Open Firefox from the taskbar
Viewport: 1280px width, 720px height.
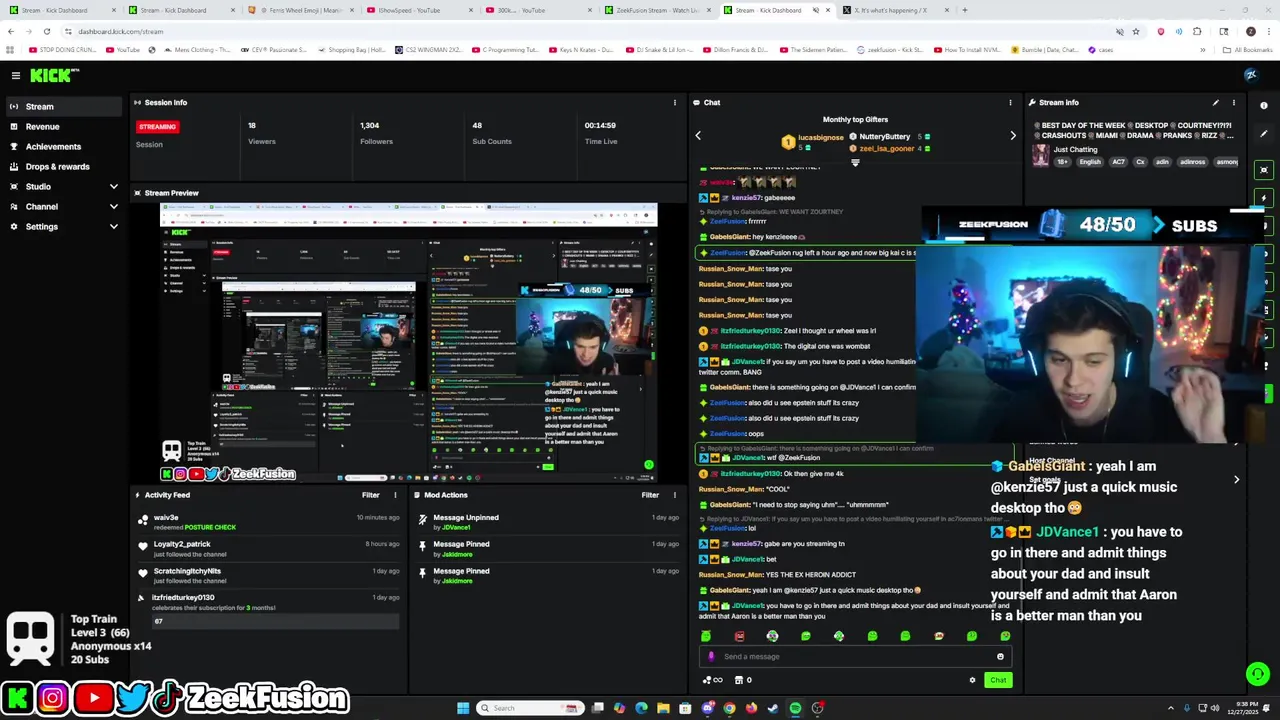[x=751, y=708]
